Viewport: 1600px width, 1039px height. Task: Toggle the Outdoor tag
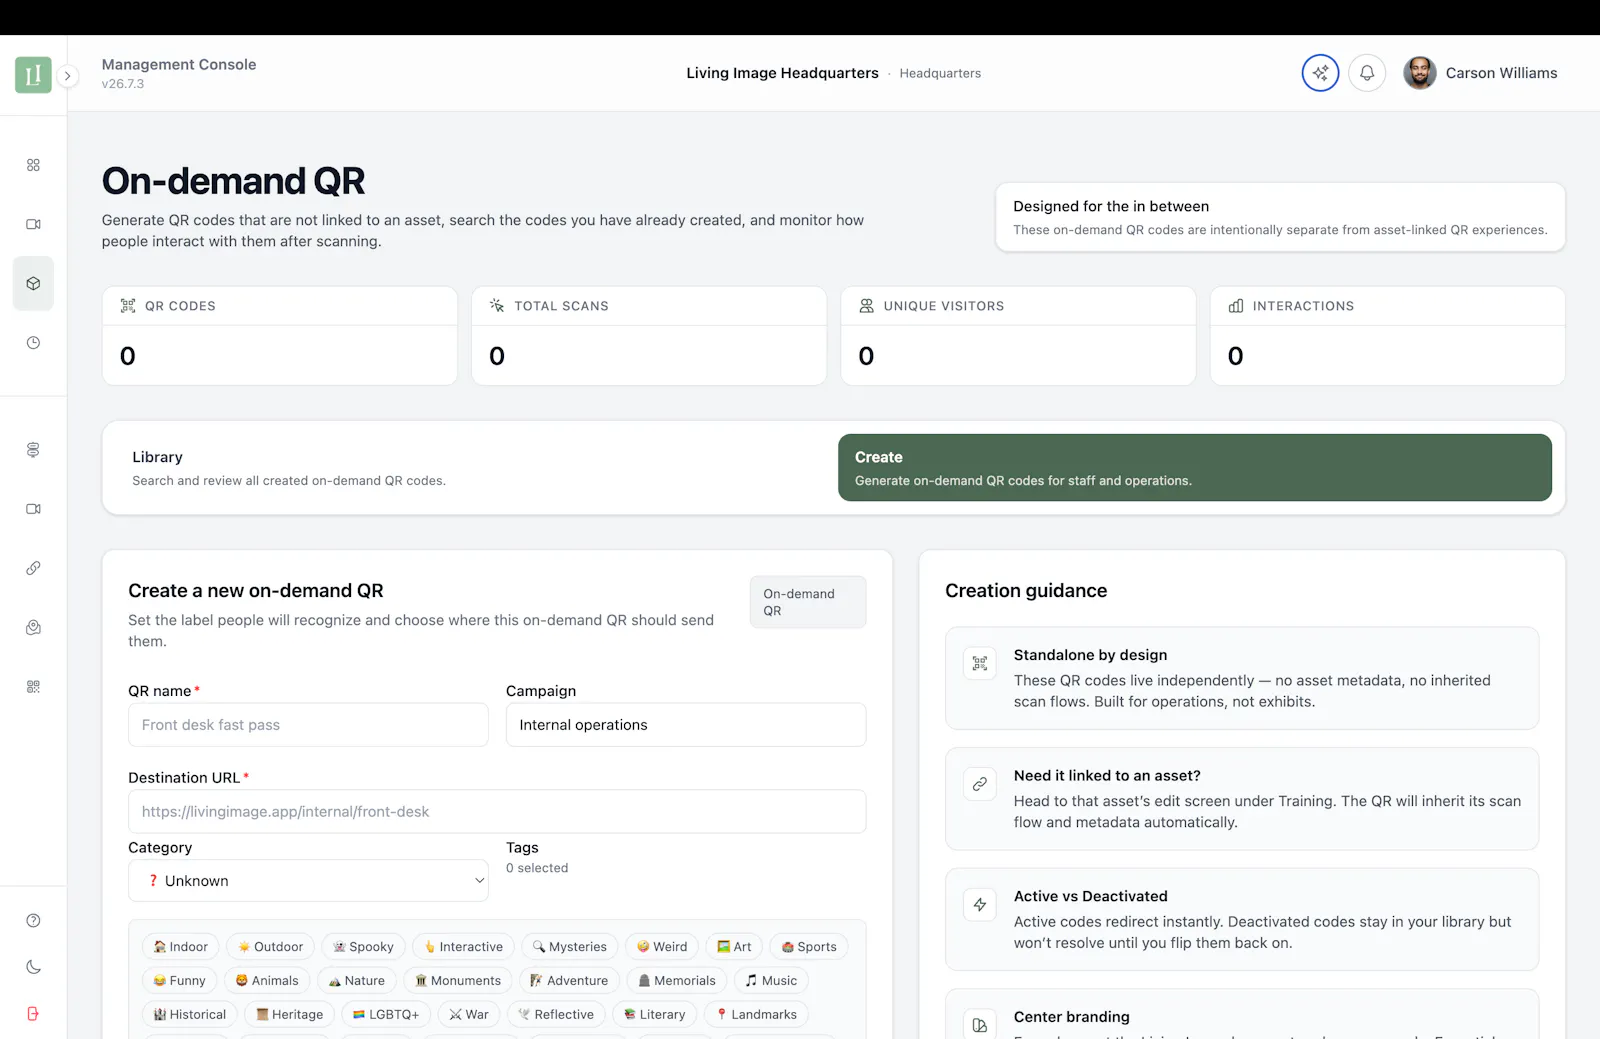pyautogui.click(x=271, y=947)
